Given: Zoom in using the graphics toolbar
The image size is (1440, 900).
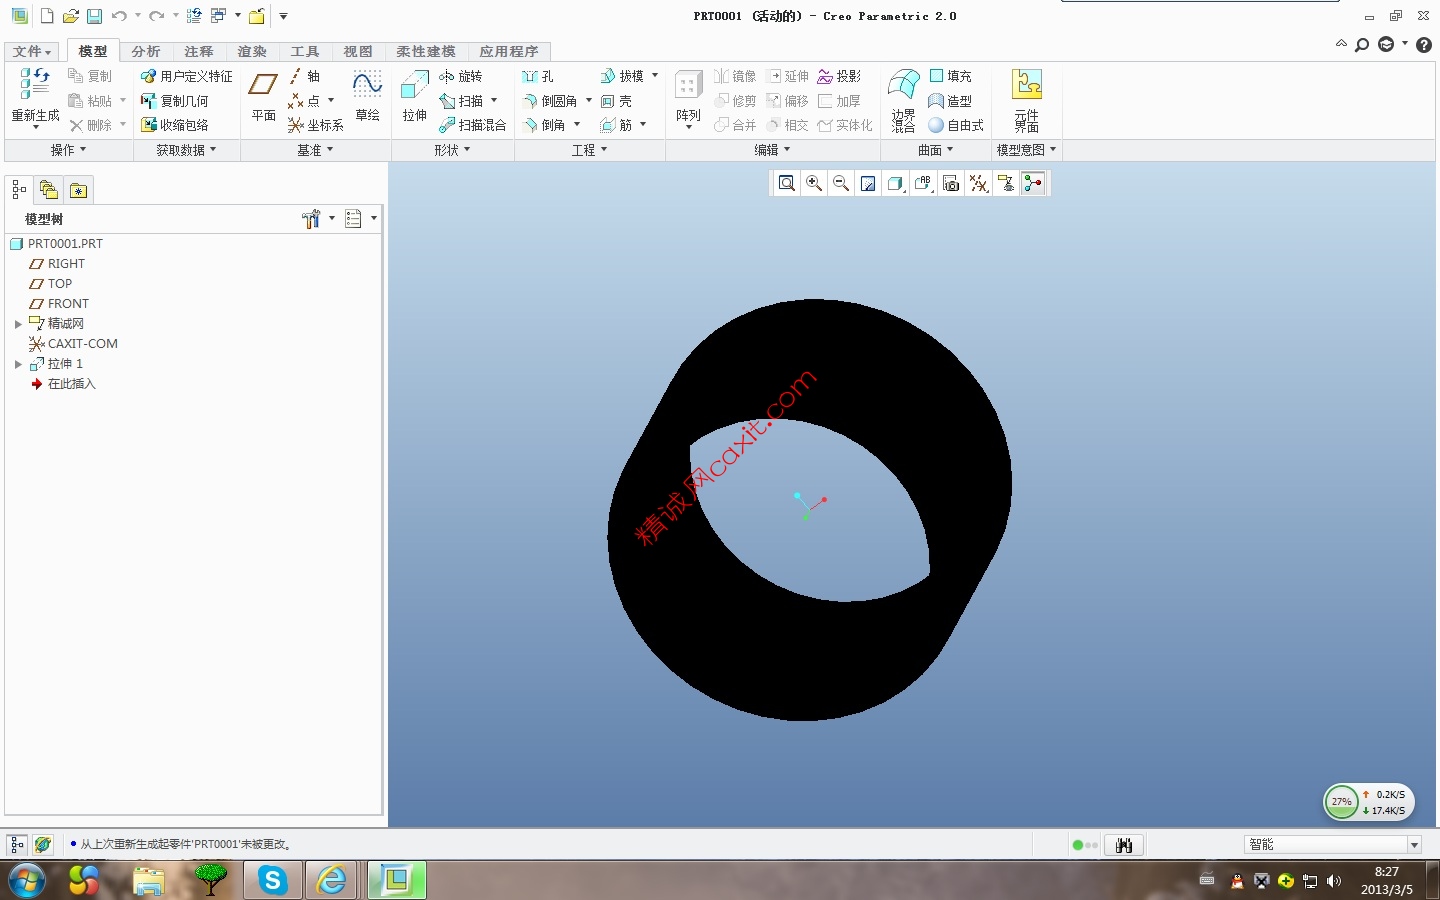Looking at the screenshot, I should pyautogui.click(x=814, y=183).
